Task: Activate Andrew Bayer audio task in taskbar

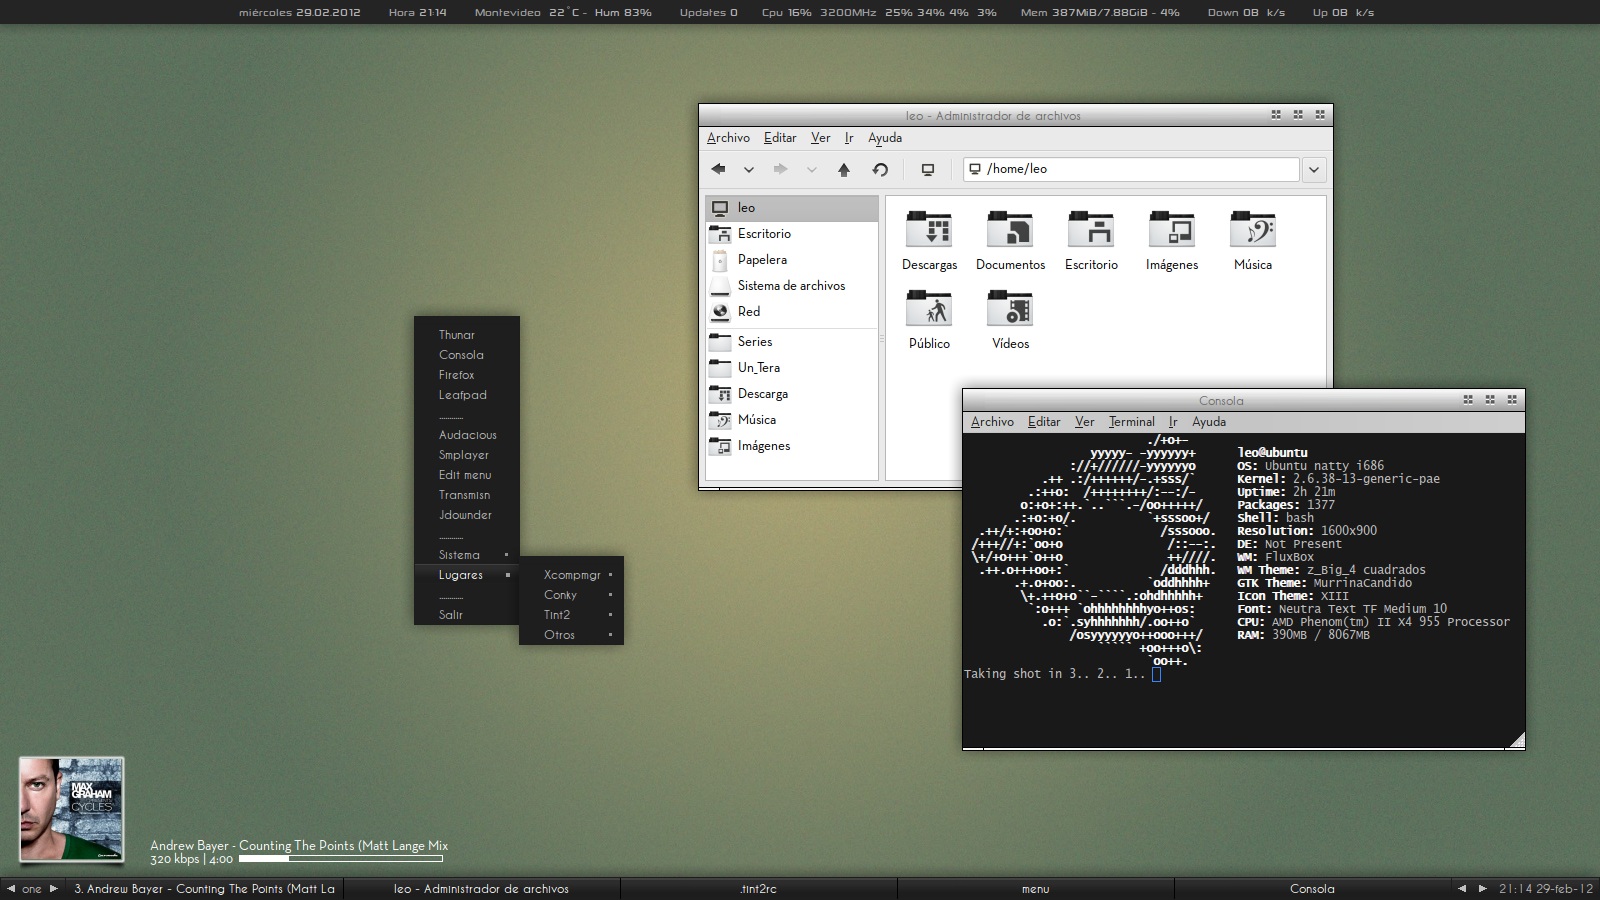Action: click(205, 889)
